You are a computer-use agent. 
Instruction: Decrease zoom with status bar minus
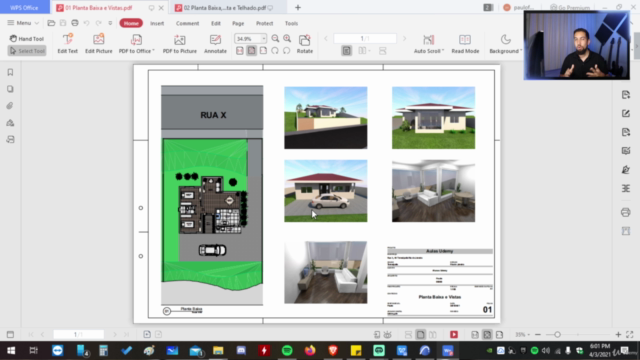tap(538, 335)
